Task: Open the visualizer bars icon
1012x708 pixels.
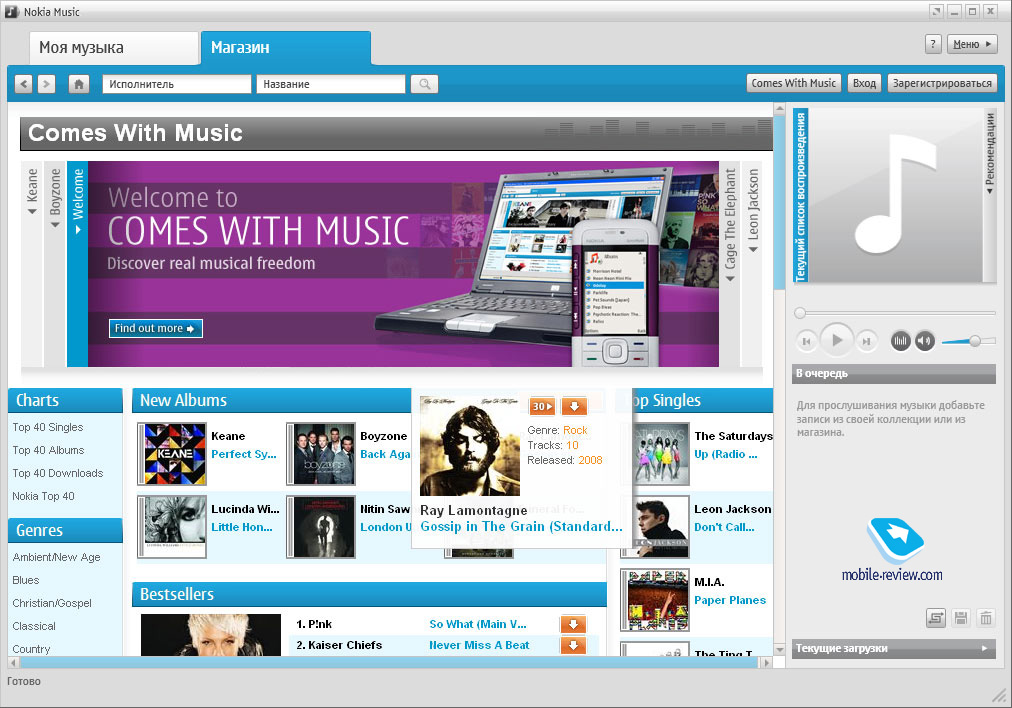Action: (x=900, y=341)
